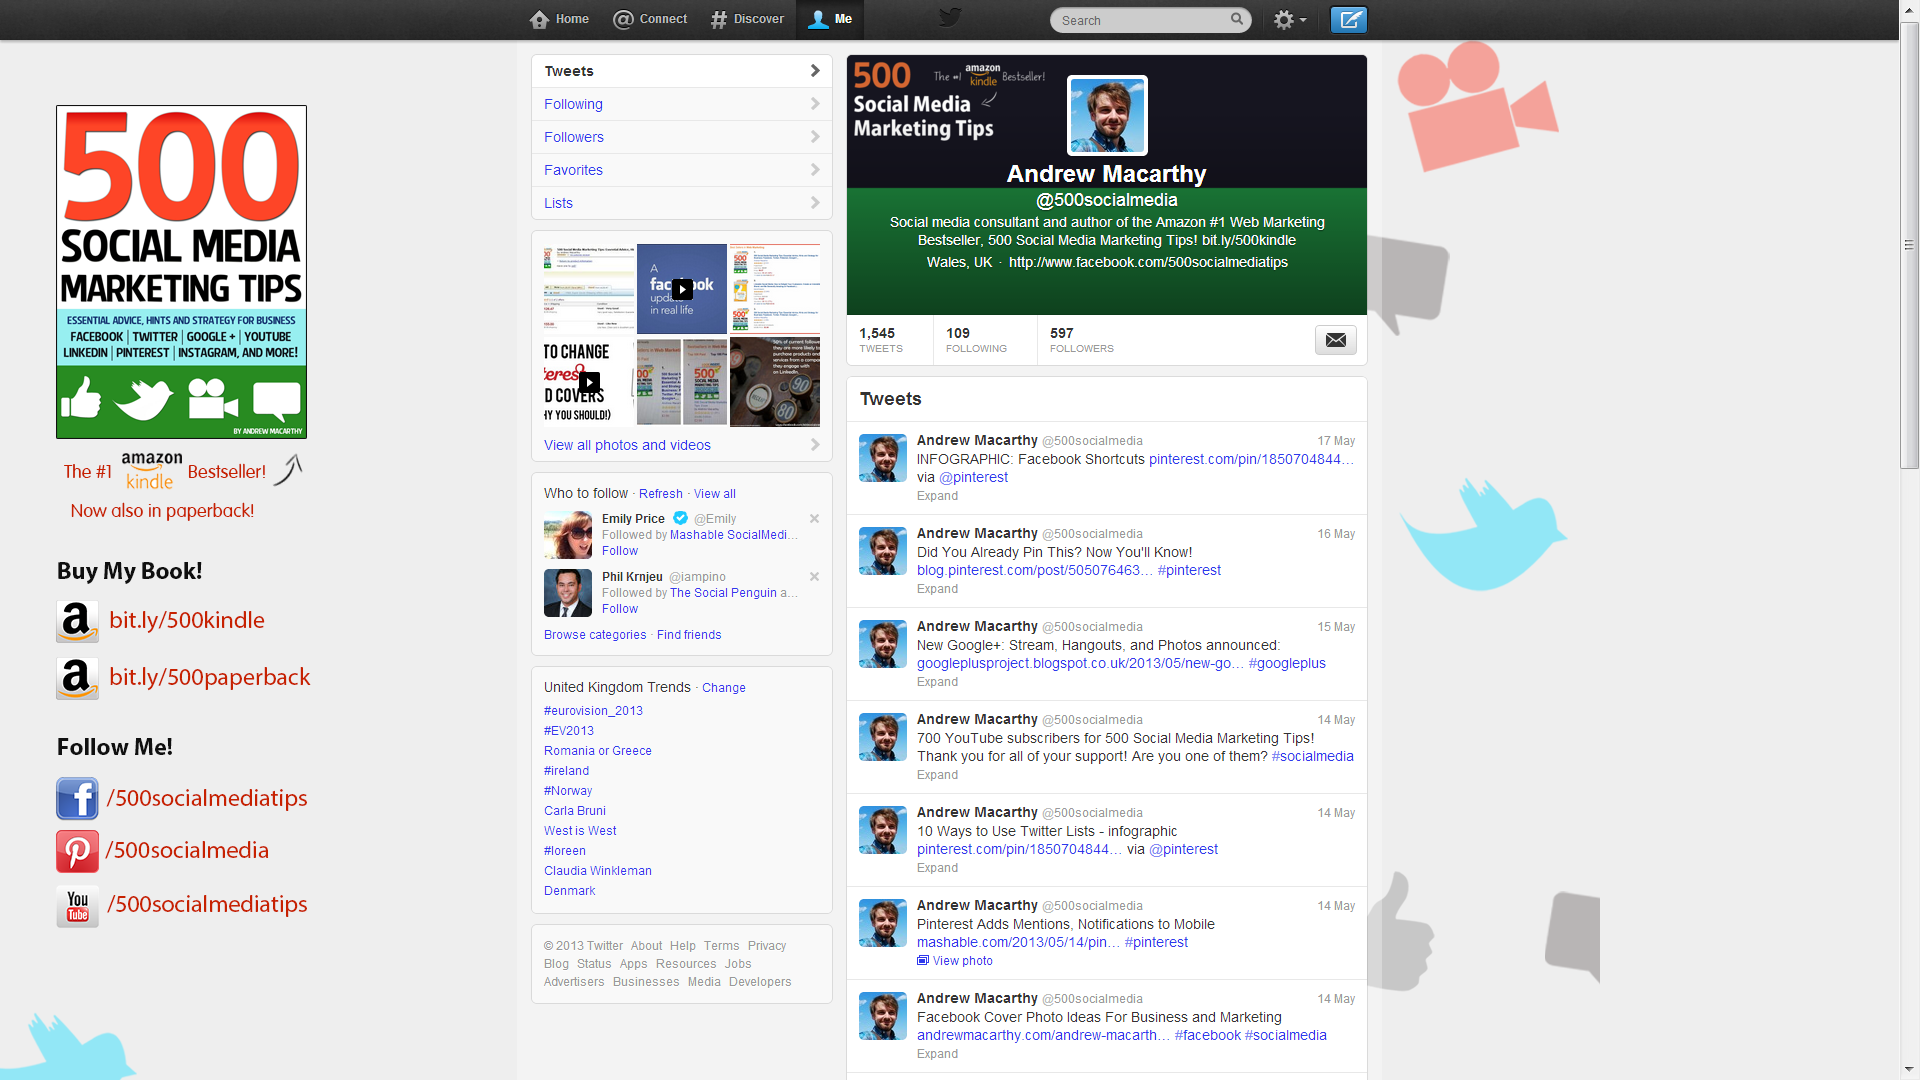
Task: Follow Emily Price
Action: pos(620,551)
